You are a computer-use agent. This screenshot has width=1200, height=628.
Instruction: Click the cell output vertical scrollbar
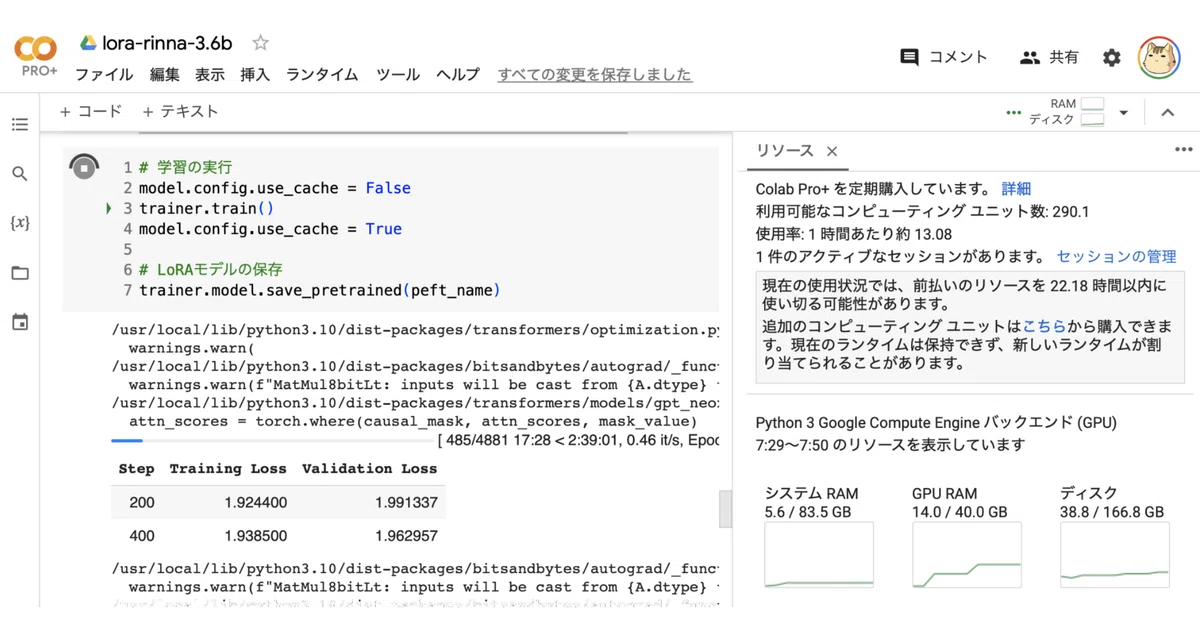coord(725,510)
